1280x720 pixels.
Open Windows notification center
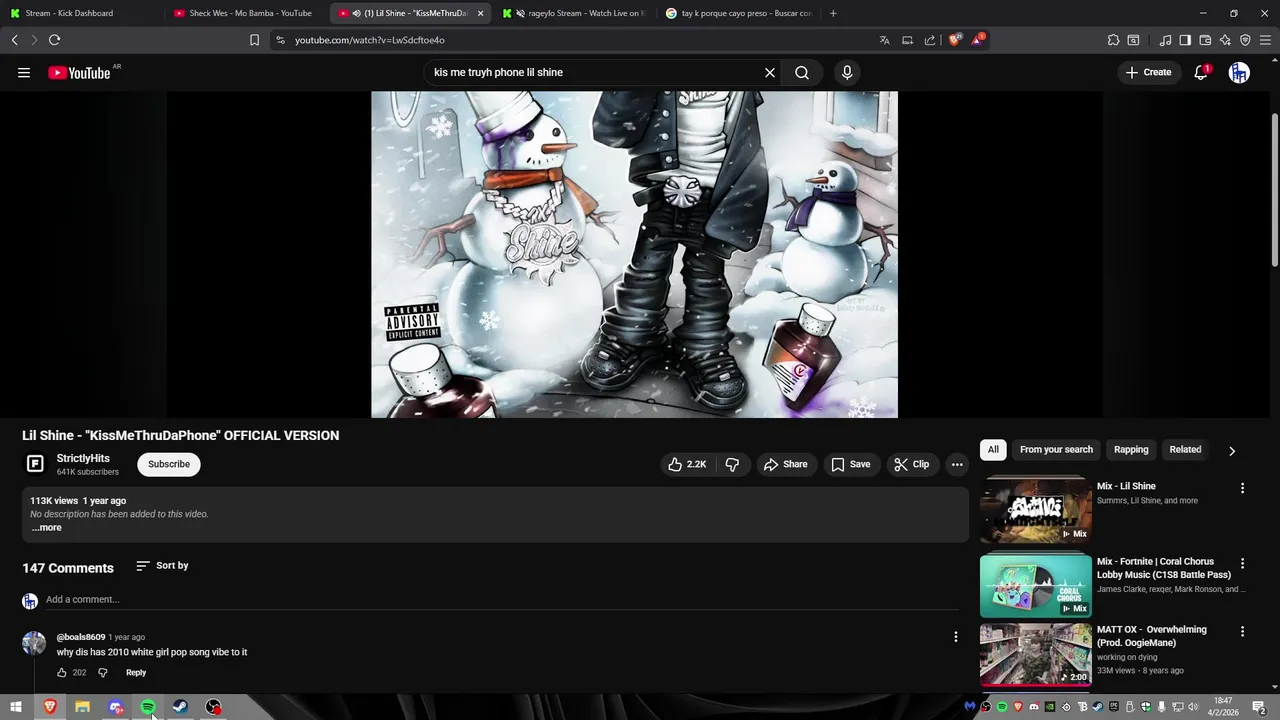(1258, 707)
